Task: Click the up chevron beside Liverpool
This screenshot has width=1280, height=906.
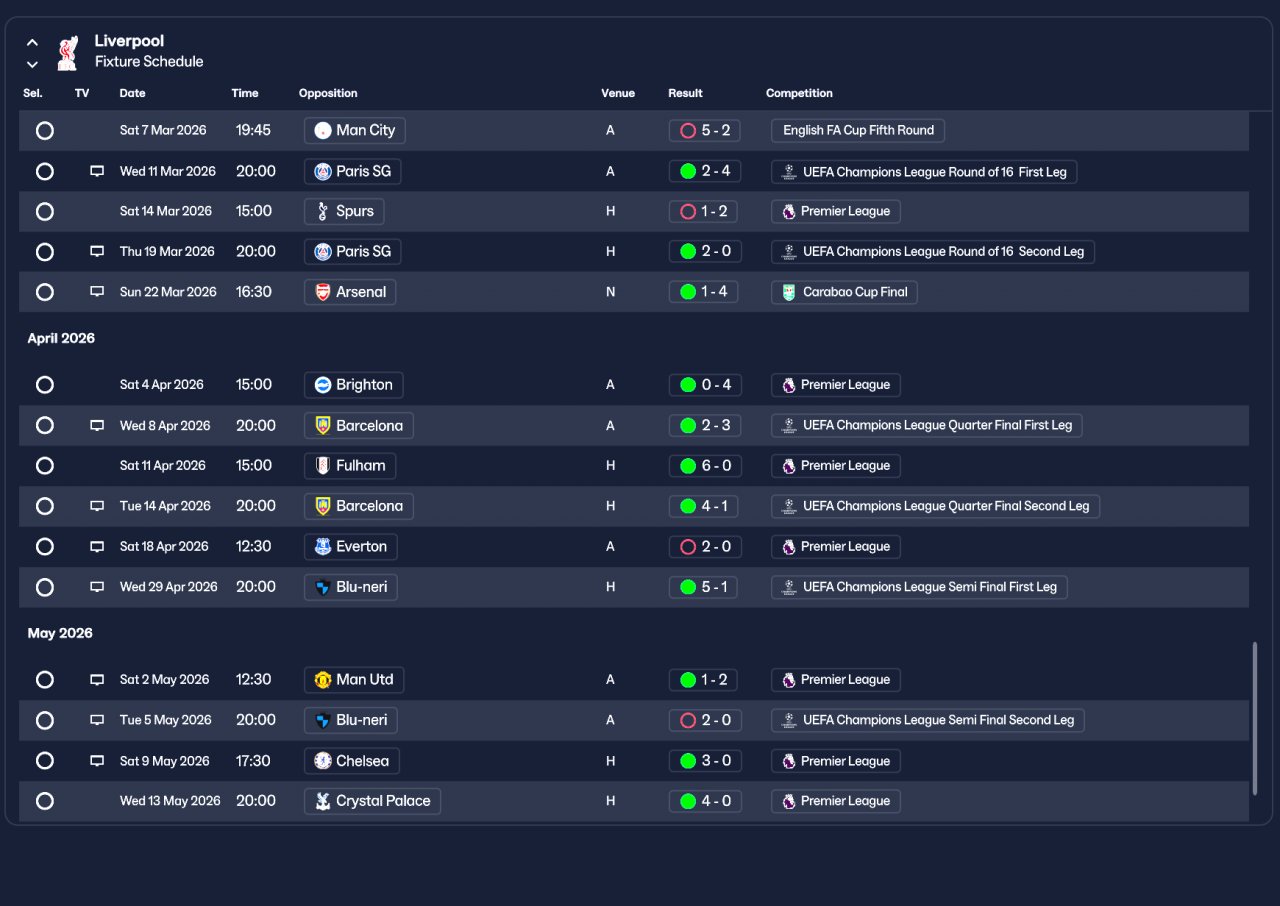Action: (x=32, y=43)
